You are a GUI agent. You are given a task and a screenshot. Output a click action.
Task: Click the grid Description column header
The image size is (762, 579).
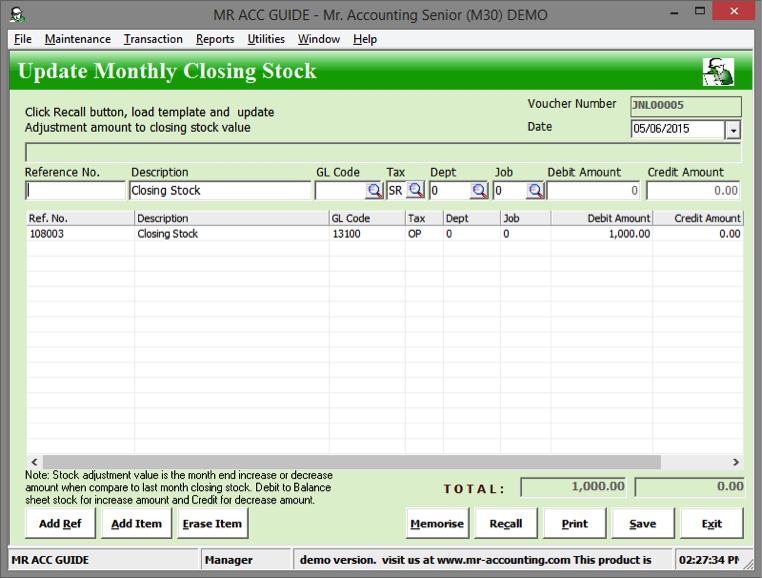point(231,218)
